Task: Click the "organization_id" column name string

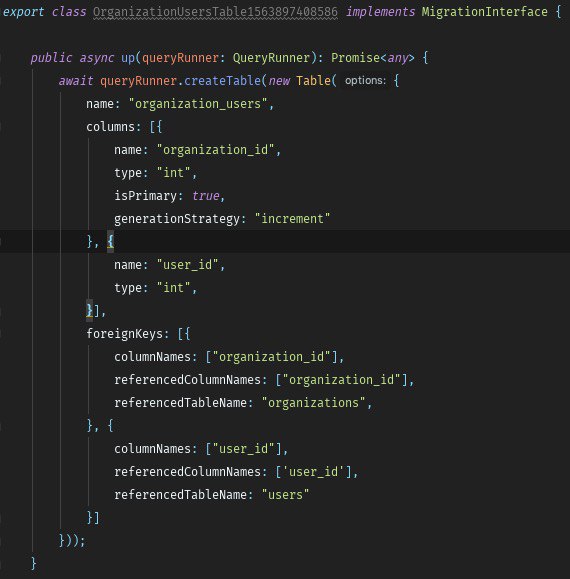Action: click(215, 150)
